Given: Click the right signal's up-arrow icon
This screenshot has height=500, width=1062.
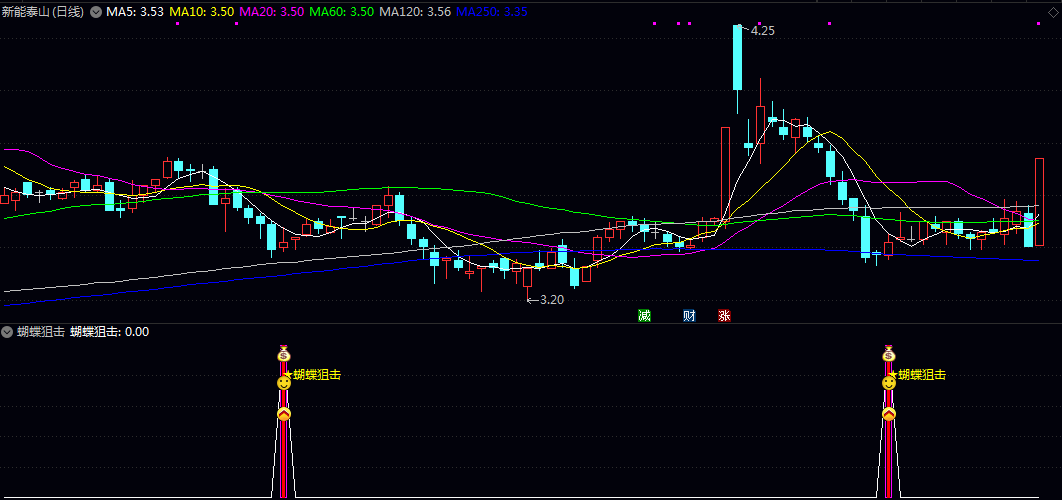Looking at the screenshot, I should 889,414.
